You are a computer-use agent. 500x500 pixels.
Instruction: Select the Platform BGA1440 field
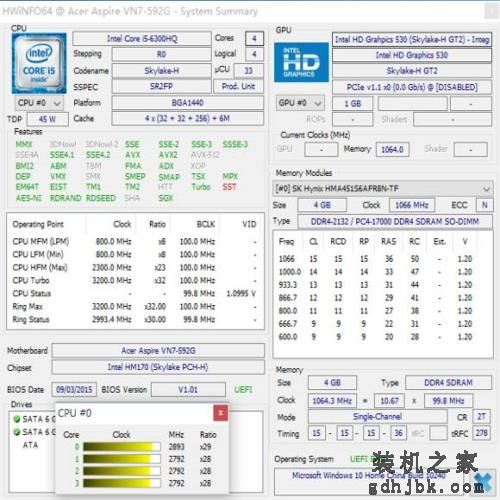point(188,103)
